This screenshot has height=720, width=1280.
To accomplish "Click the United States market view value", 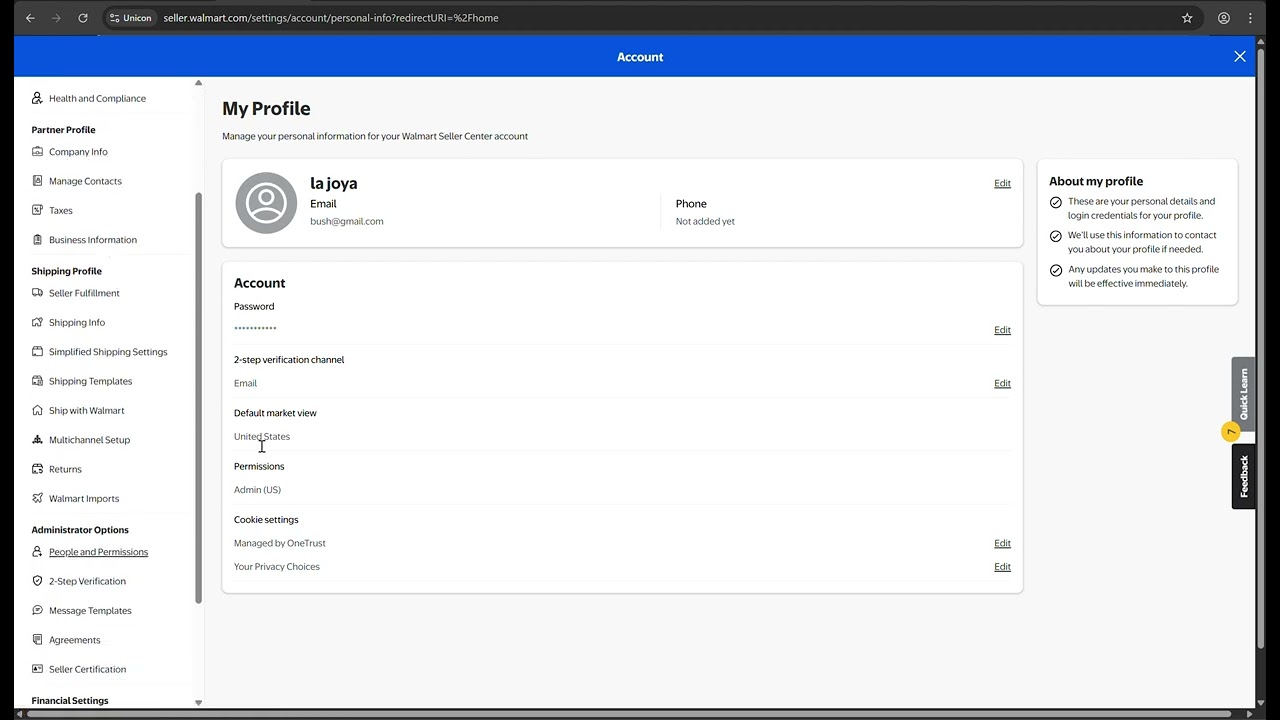I will (262, 436).
